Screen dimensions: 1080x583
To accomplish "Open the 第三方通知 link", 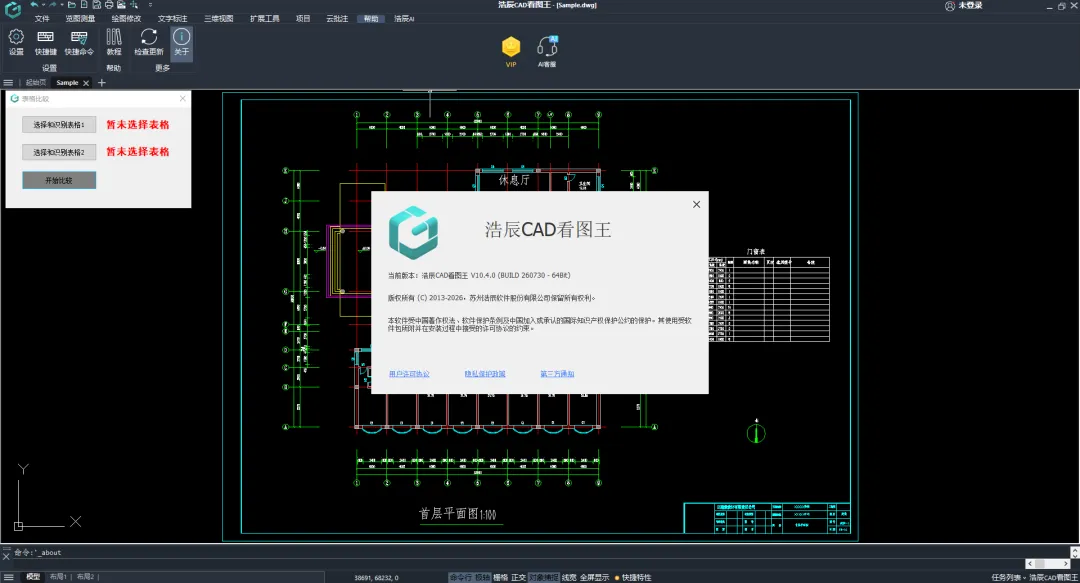I will point(557,374).
